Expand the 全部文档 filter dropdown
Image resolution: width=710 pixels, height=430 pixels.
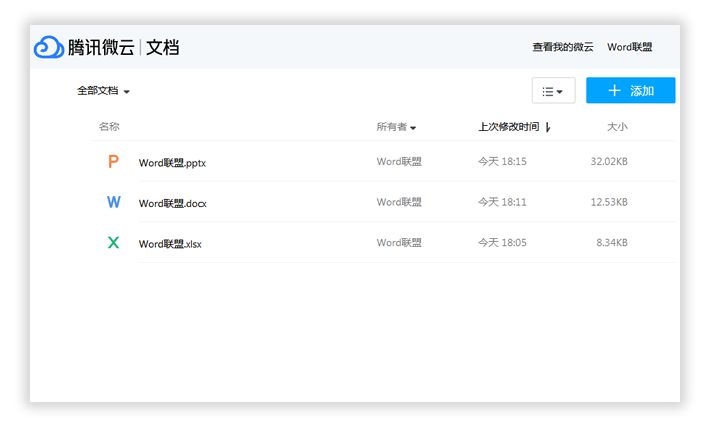coord(103,91)
